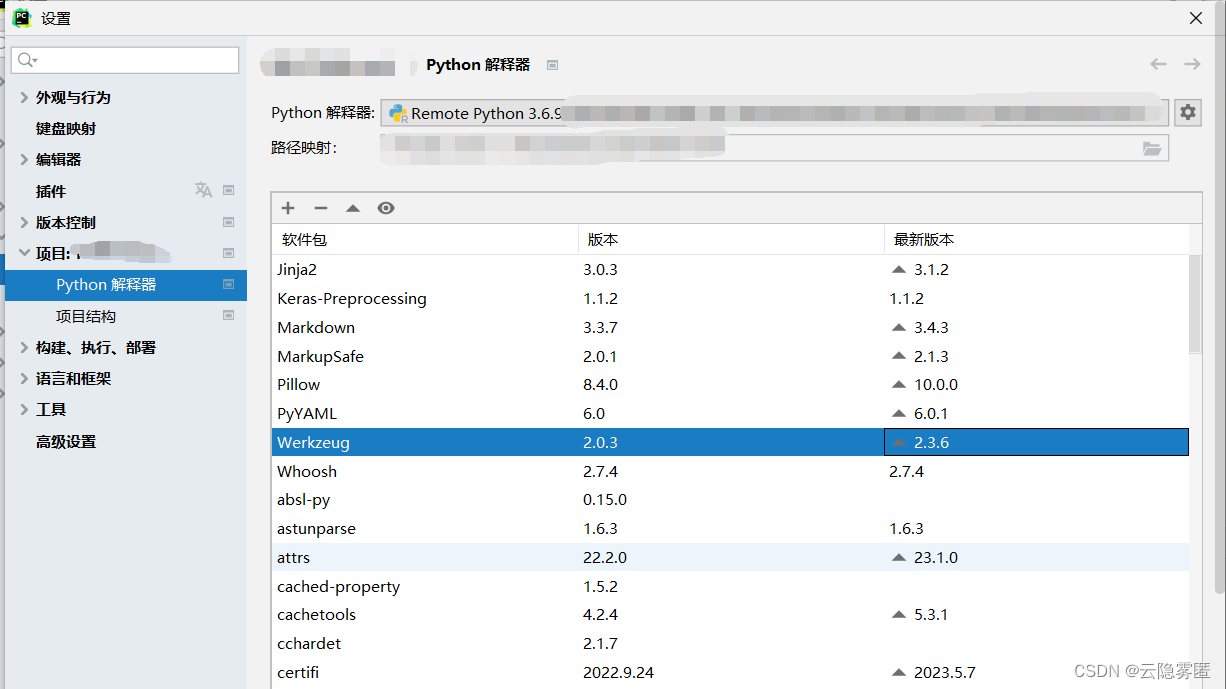
Task: Select the Whoosh package row
Action: 730,471
